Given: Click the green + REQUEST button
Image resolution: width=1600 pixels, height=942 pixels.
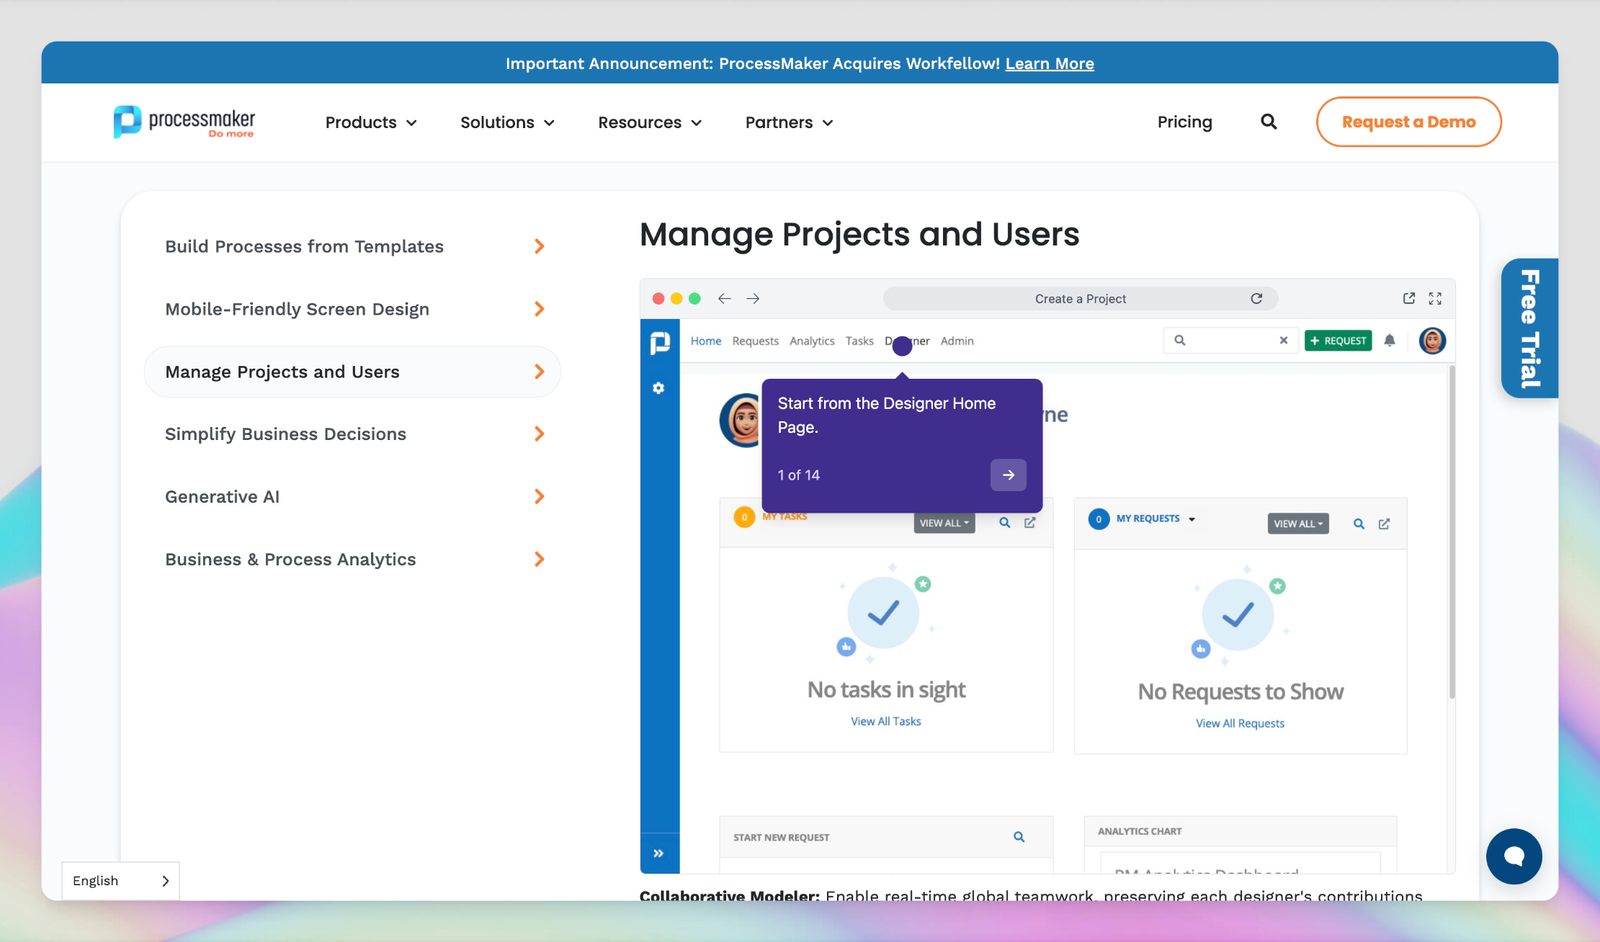Looking at the screenshot, I should coord(1338,341).
